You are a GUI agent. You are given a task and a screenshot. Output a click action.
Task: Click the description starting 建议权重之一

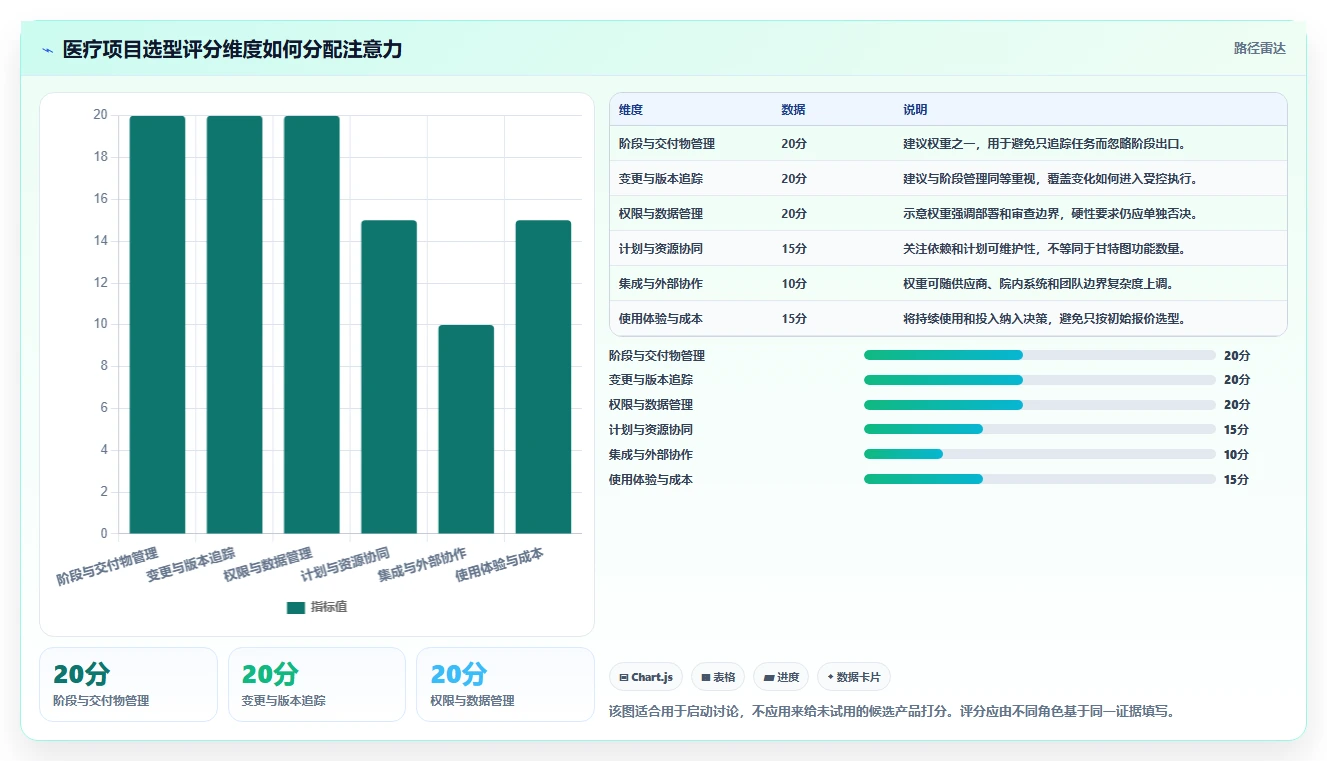pyautogui.click(x=1044, y=144)
